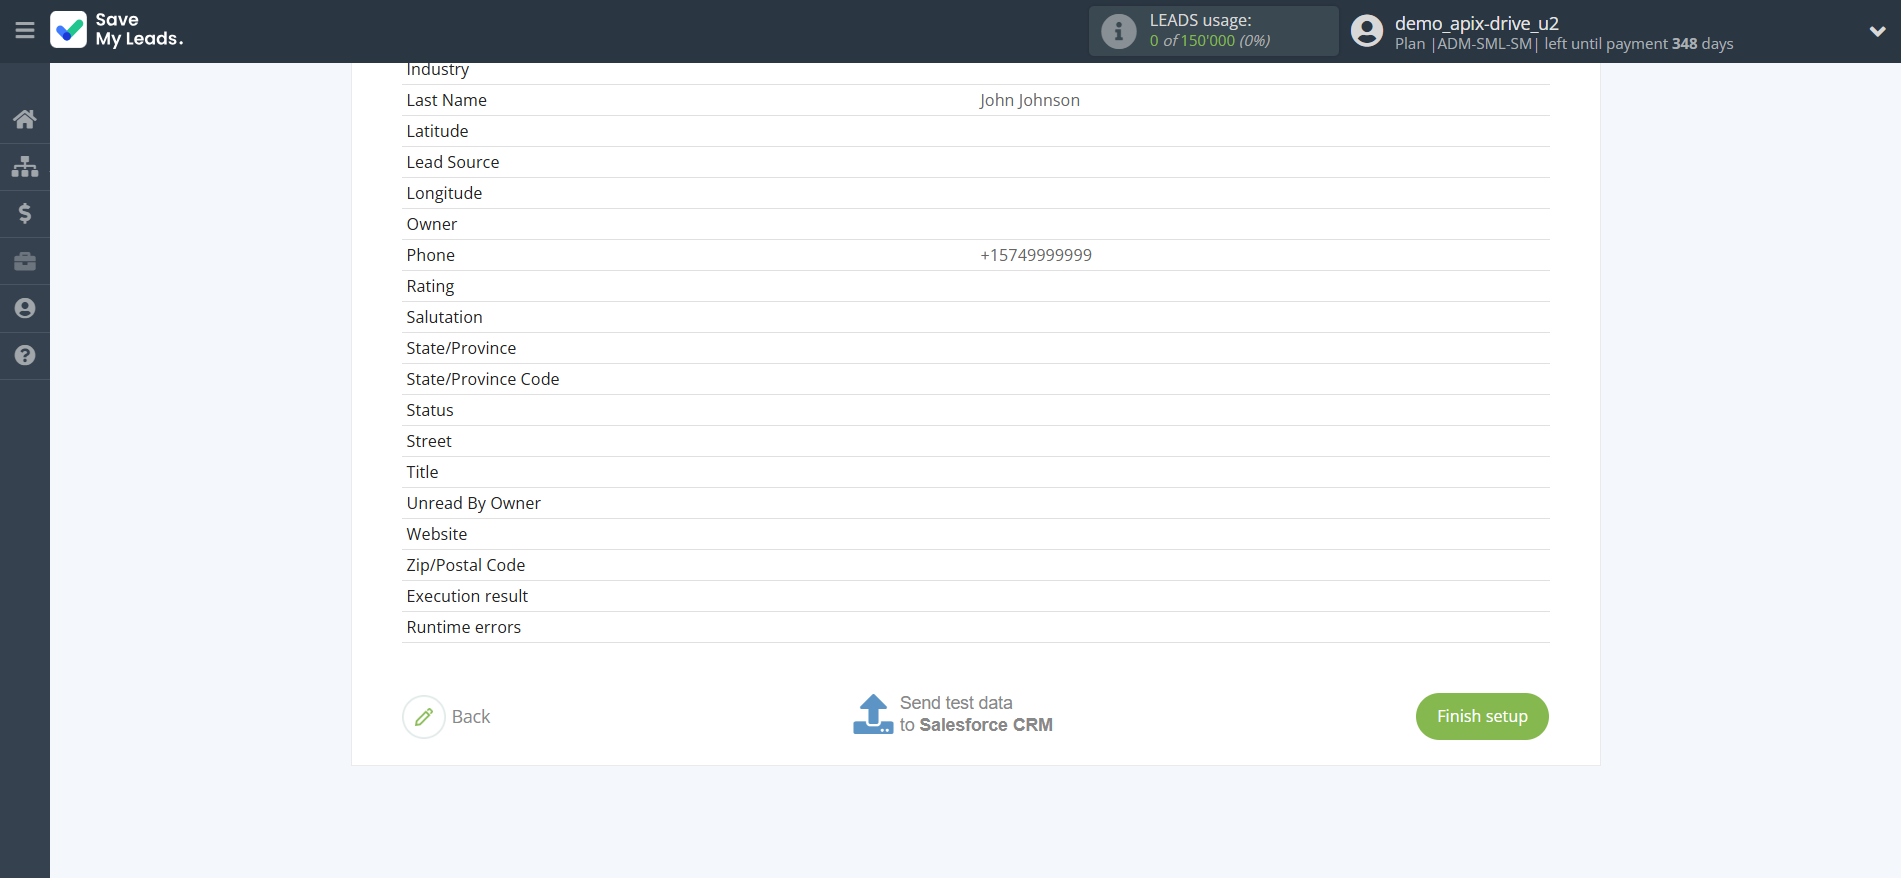The width and height of the screenshot is (1901, 878).
Task: Select the Last Name row
Action: click(446, 100)
